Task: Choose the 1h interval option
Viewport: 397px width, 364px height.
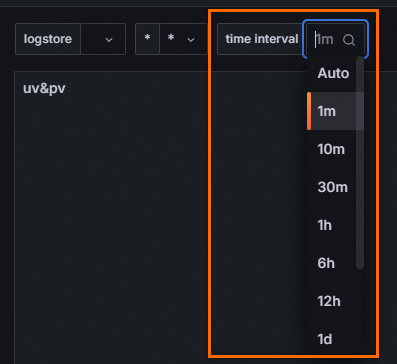Action: (x=335, y=225)
